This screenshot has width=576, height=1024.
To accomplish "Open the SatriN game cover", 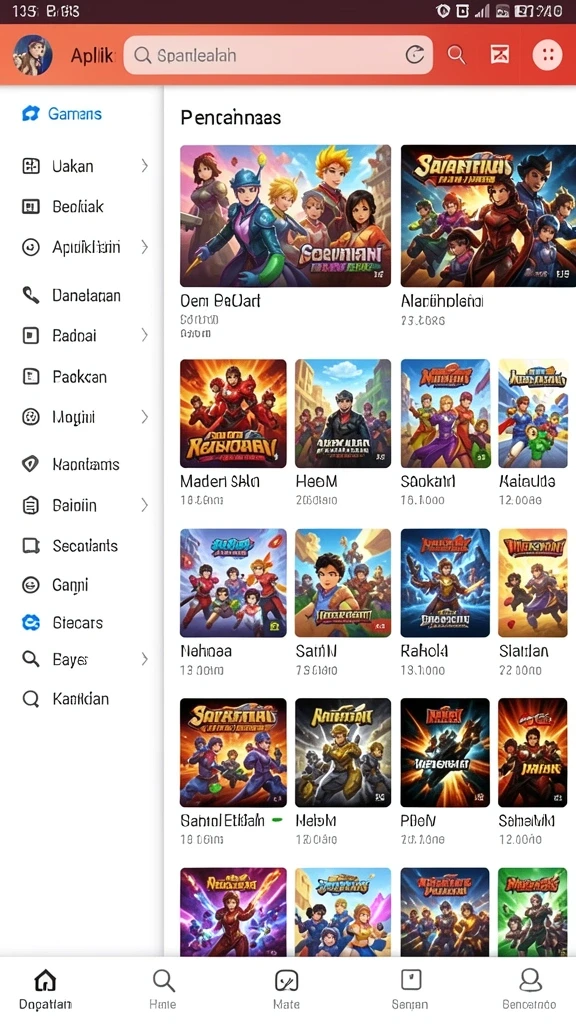I will click(x=343, y=583).
